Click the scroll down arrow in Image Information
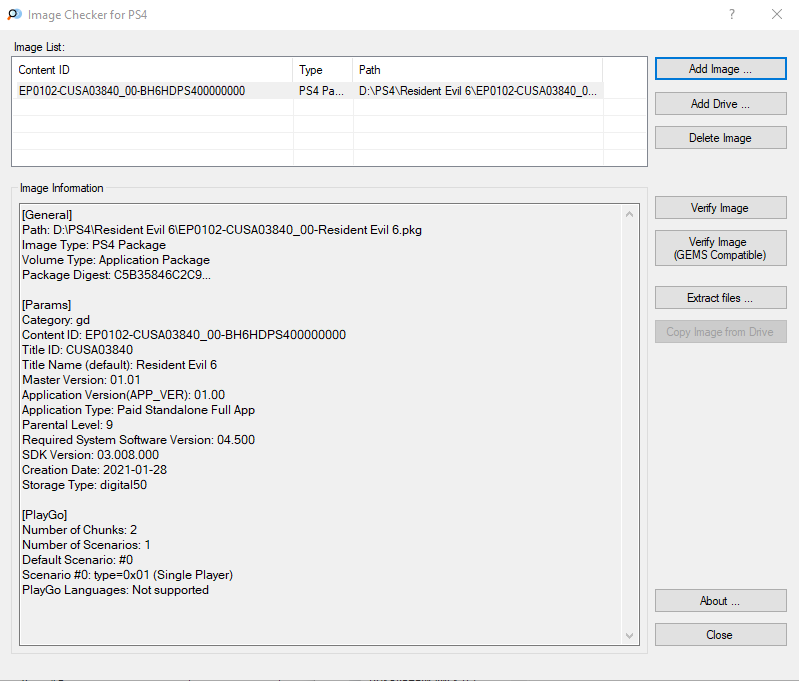Image resolution: width=799 pixels, height=681 pixels. click(630, 636)
